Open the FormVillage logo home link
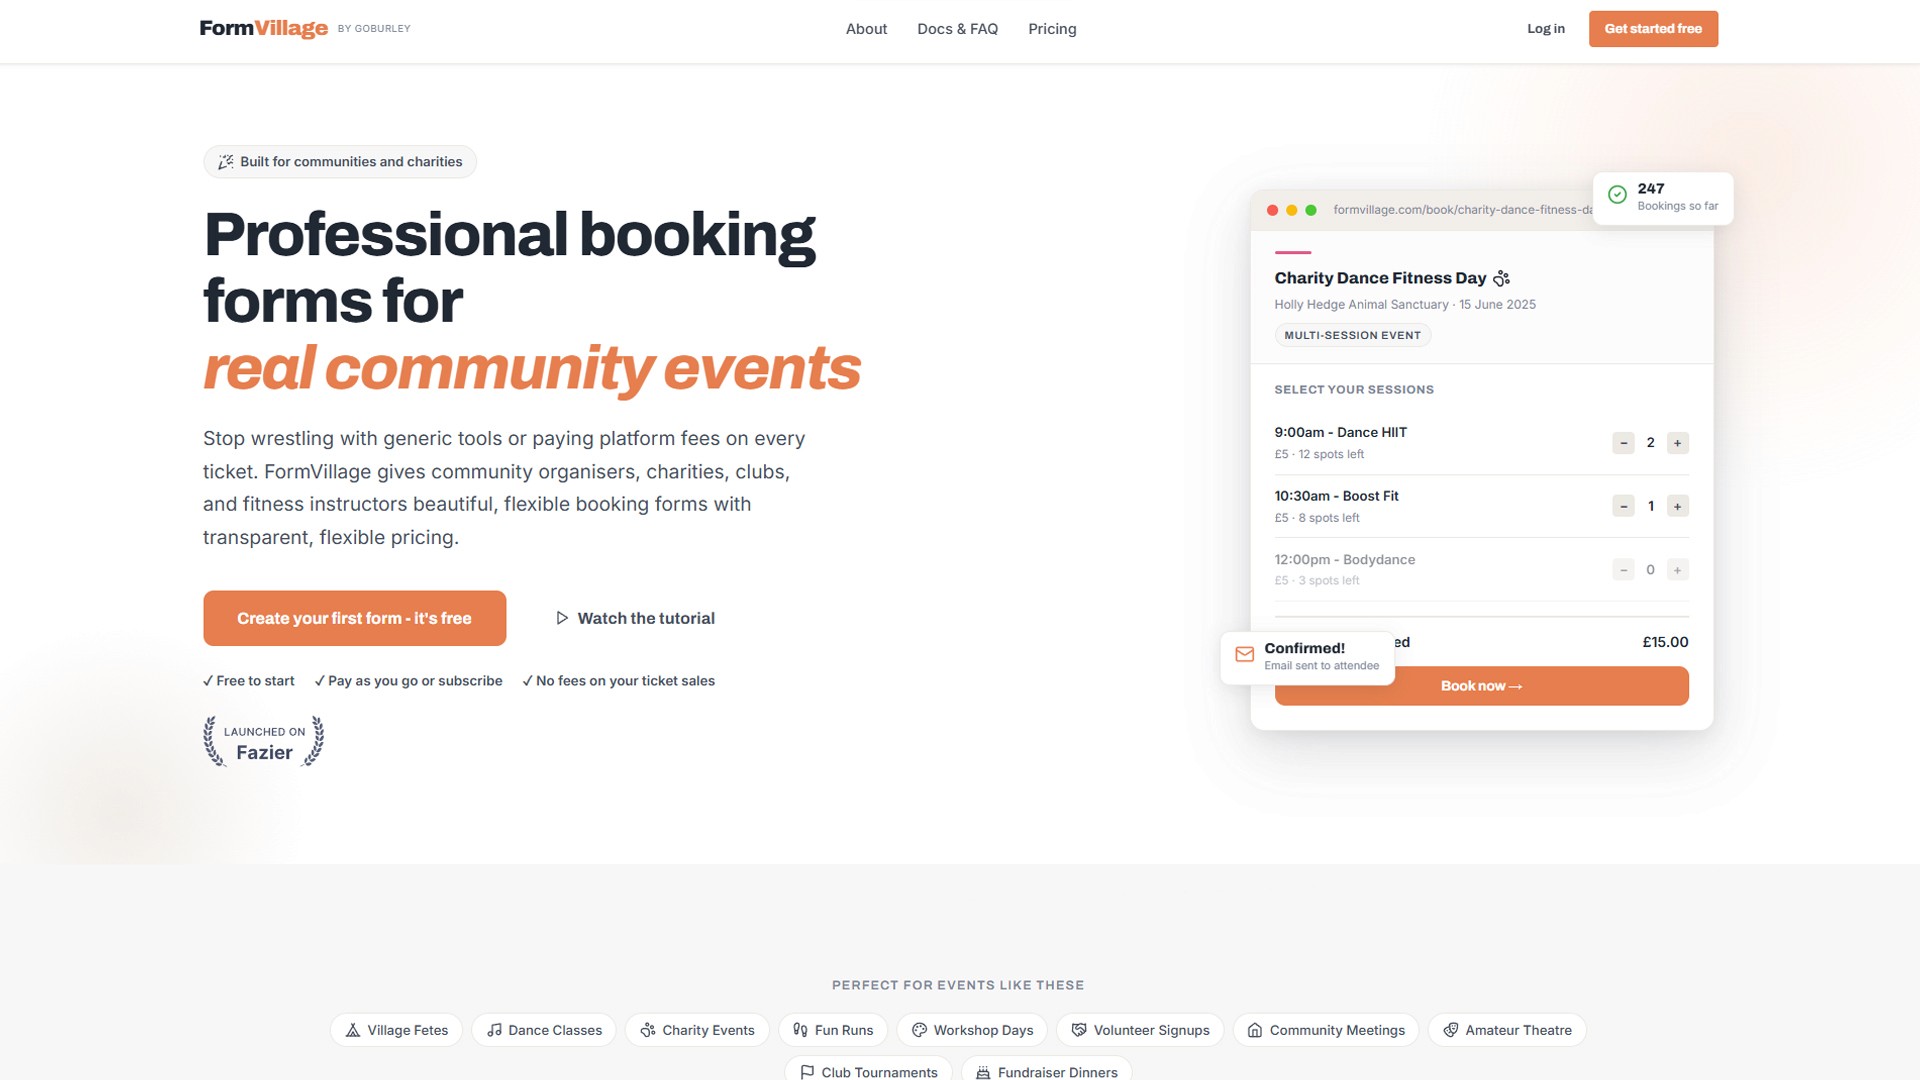Image resolution: width=1920 pixels, height=1080 pixels. pyautogui.click(x=264, y=28)
